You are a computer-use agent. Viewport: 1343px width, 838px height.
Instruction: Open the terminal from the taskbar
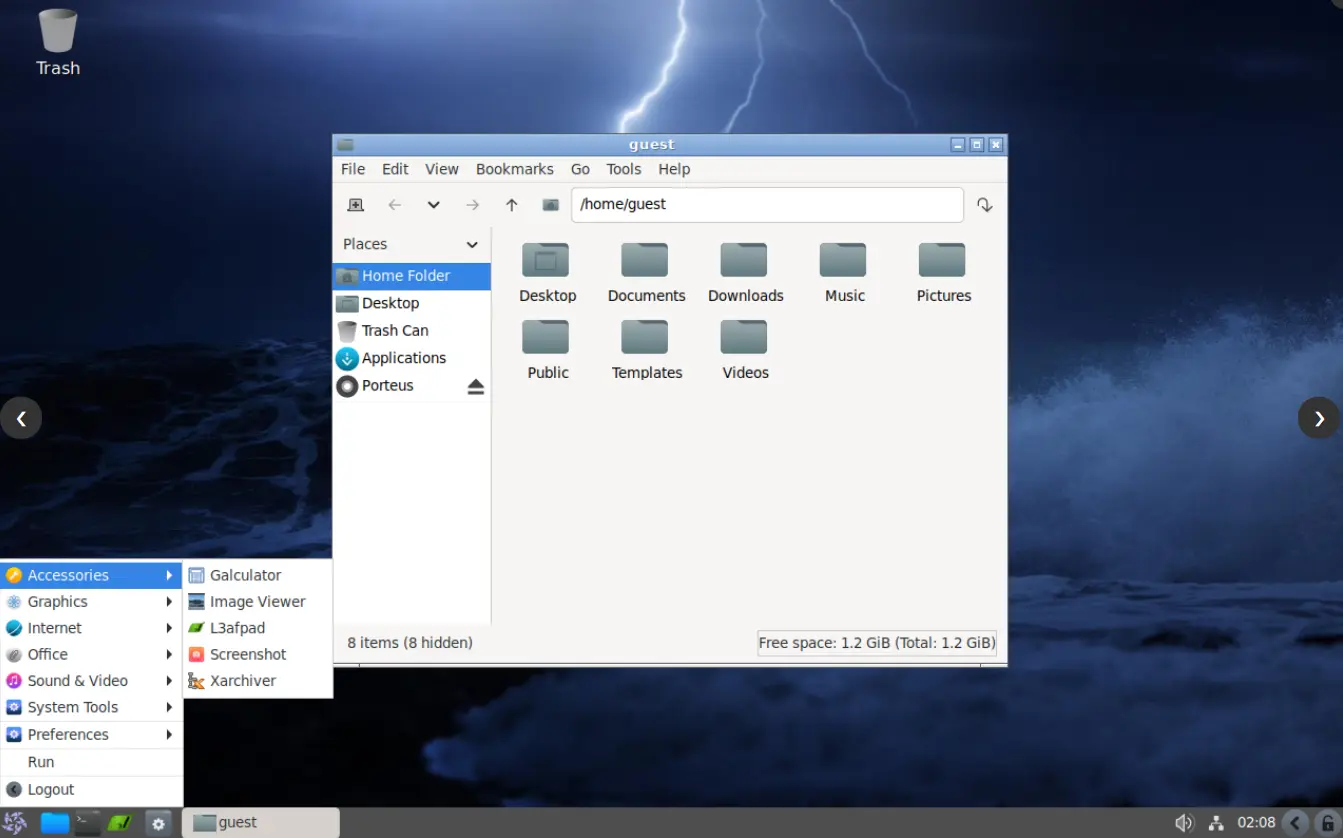click(x=87, y=823)
